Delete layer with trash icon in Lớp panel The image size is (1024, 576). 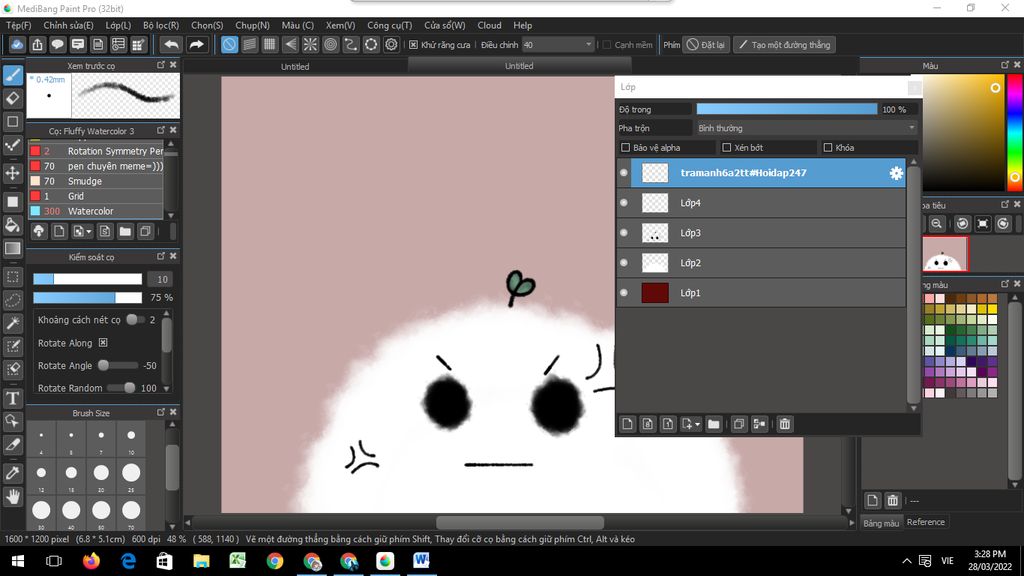tap(784, 424)
